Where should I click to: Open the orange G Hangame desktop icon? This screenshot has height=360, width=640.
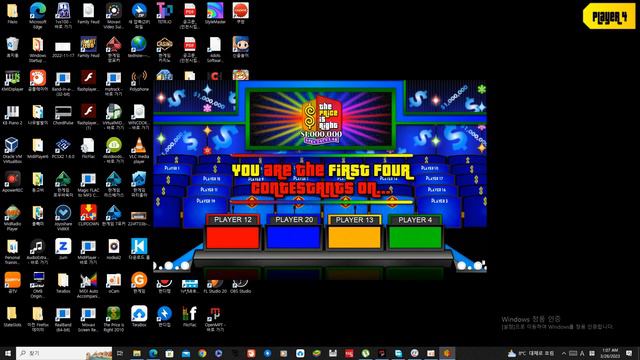click(x=139, y=283)
